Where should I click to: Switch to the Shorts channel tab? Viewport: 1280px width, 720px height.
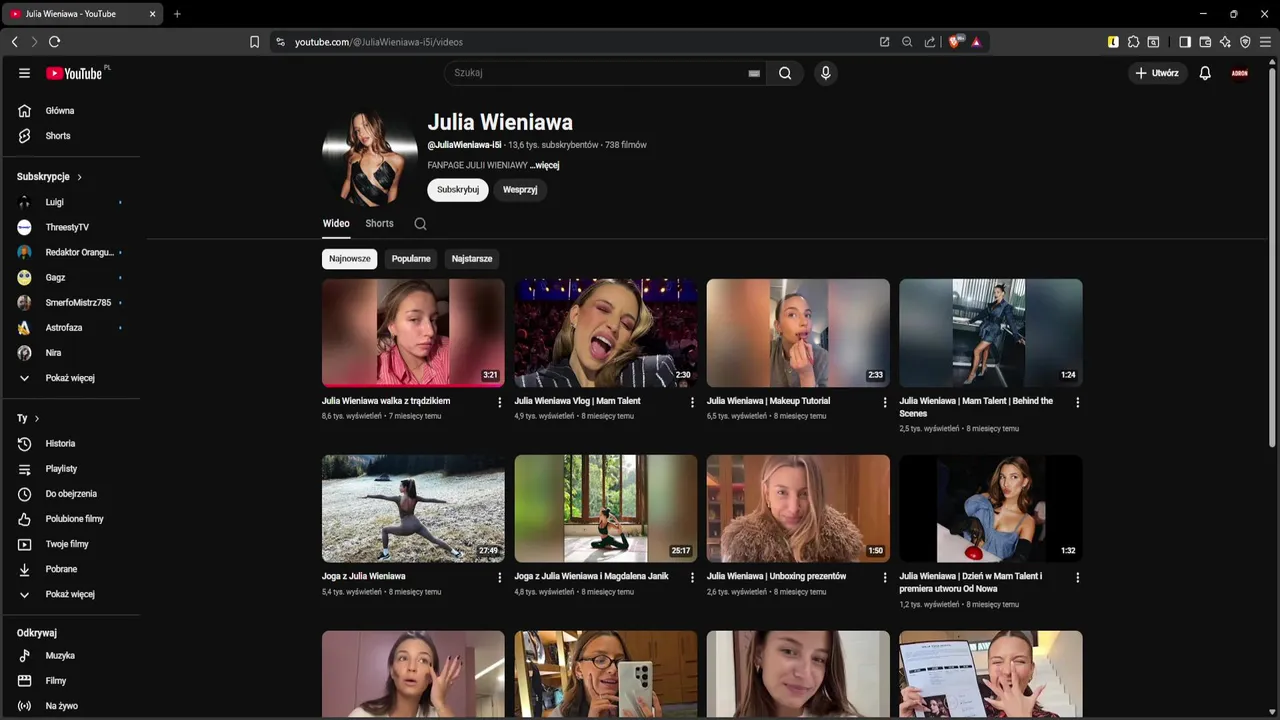(x=379, y=224)
